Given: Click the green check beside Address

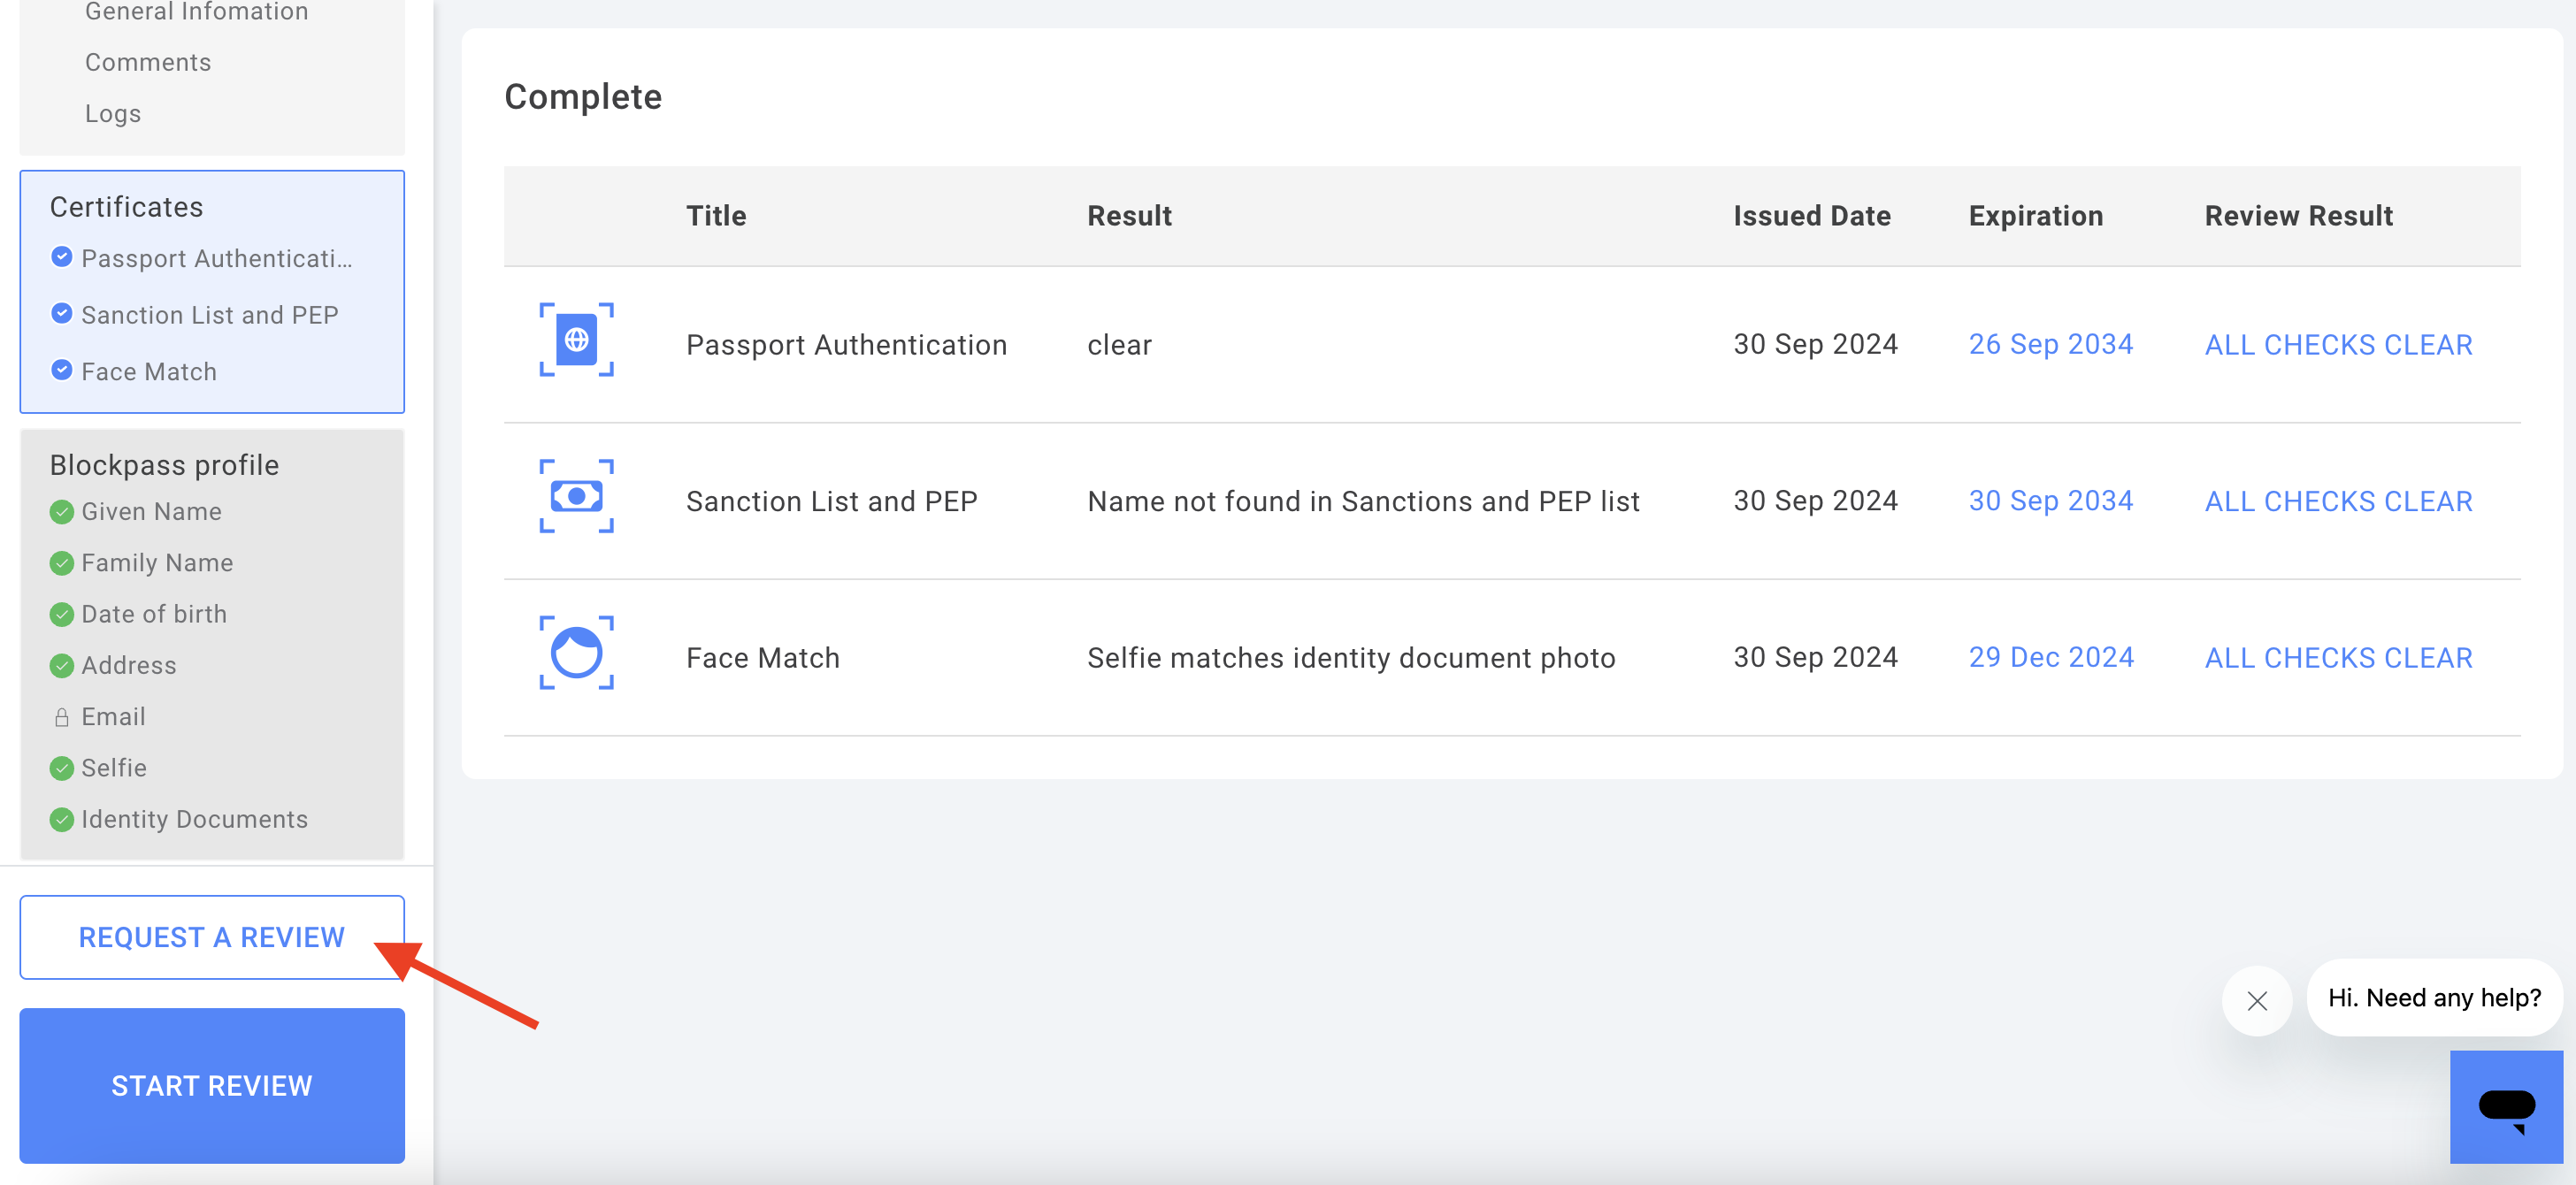Looking at the screenshot, I should pos(61,666).
